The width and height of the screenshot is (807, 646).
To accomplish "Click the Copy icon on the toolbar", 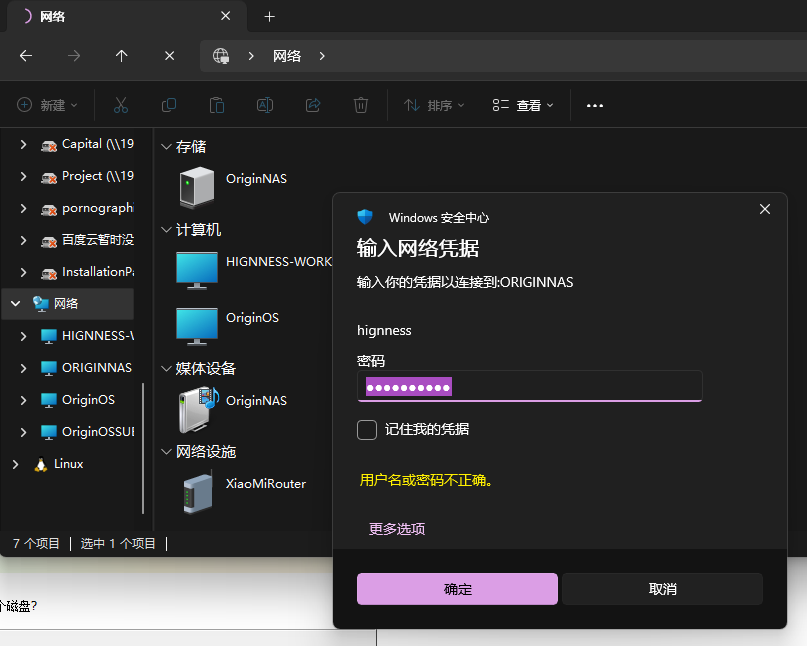I will (168, 104).
